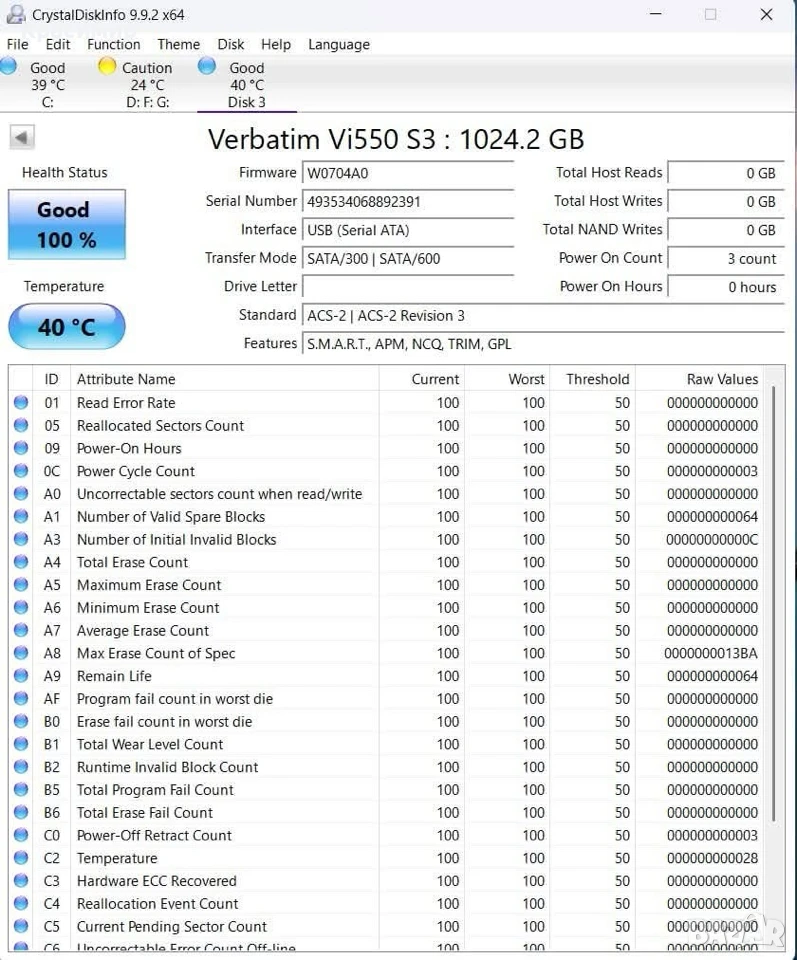Image resolution: width=797 pixels, height=960 pixels.
Task: Click the 40 °C temperature button
Action: pyautogui.click(x=67, y=326)
